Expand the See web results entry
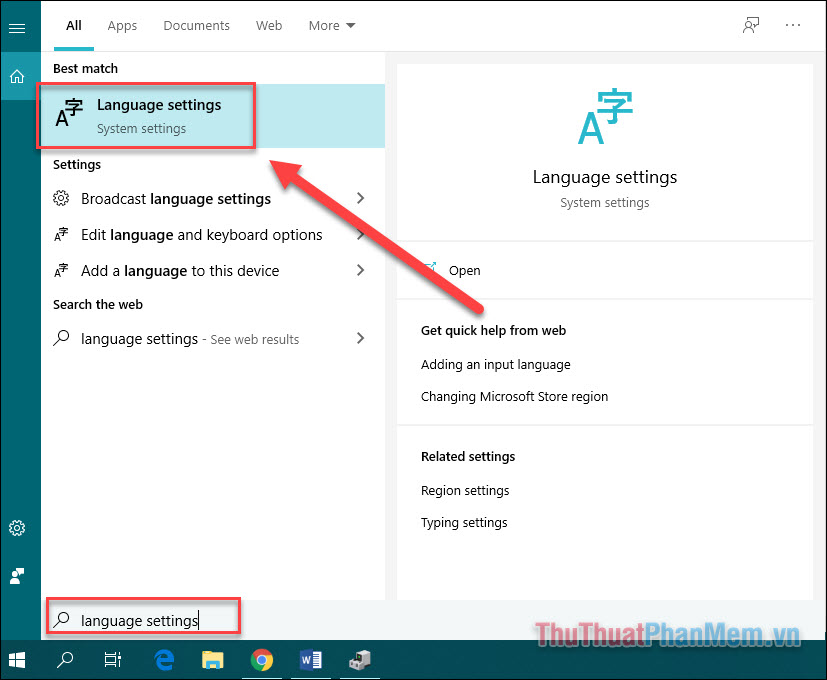Image resolution: width=827 pixels, height=680 pixels. (x=360, y=338)
